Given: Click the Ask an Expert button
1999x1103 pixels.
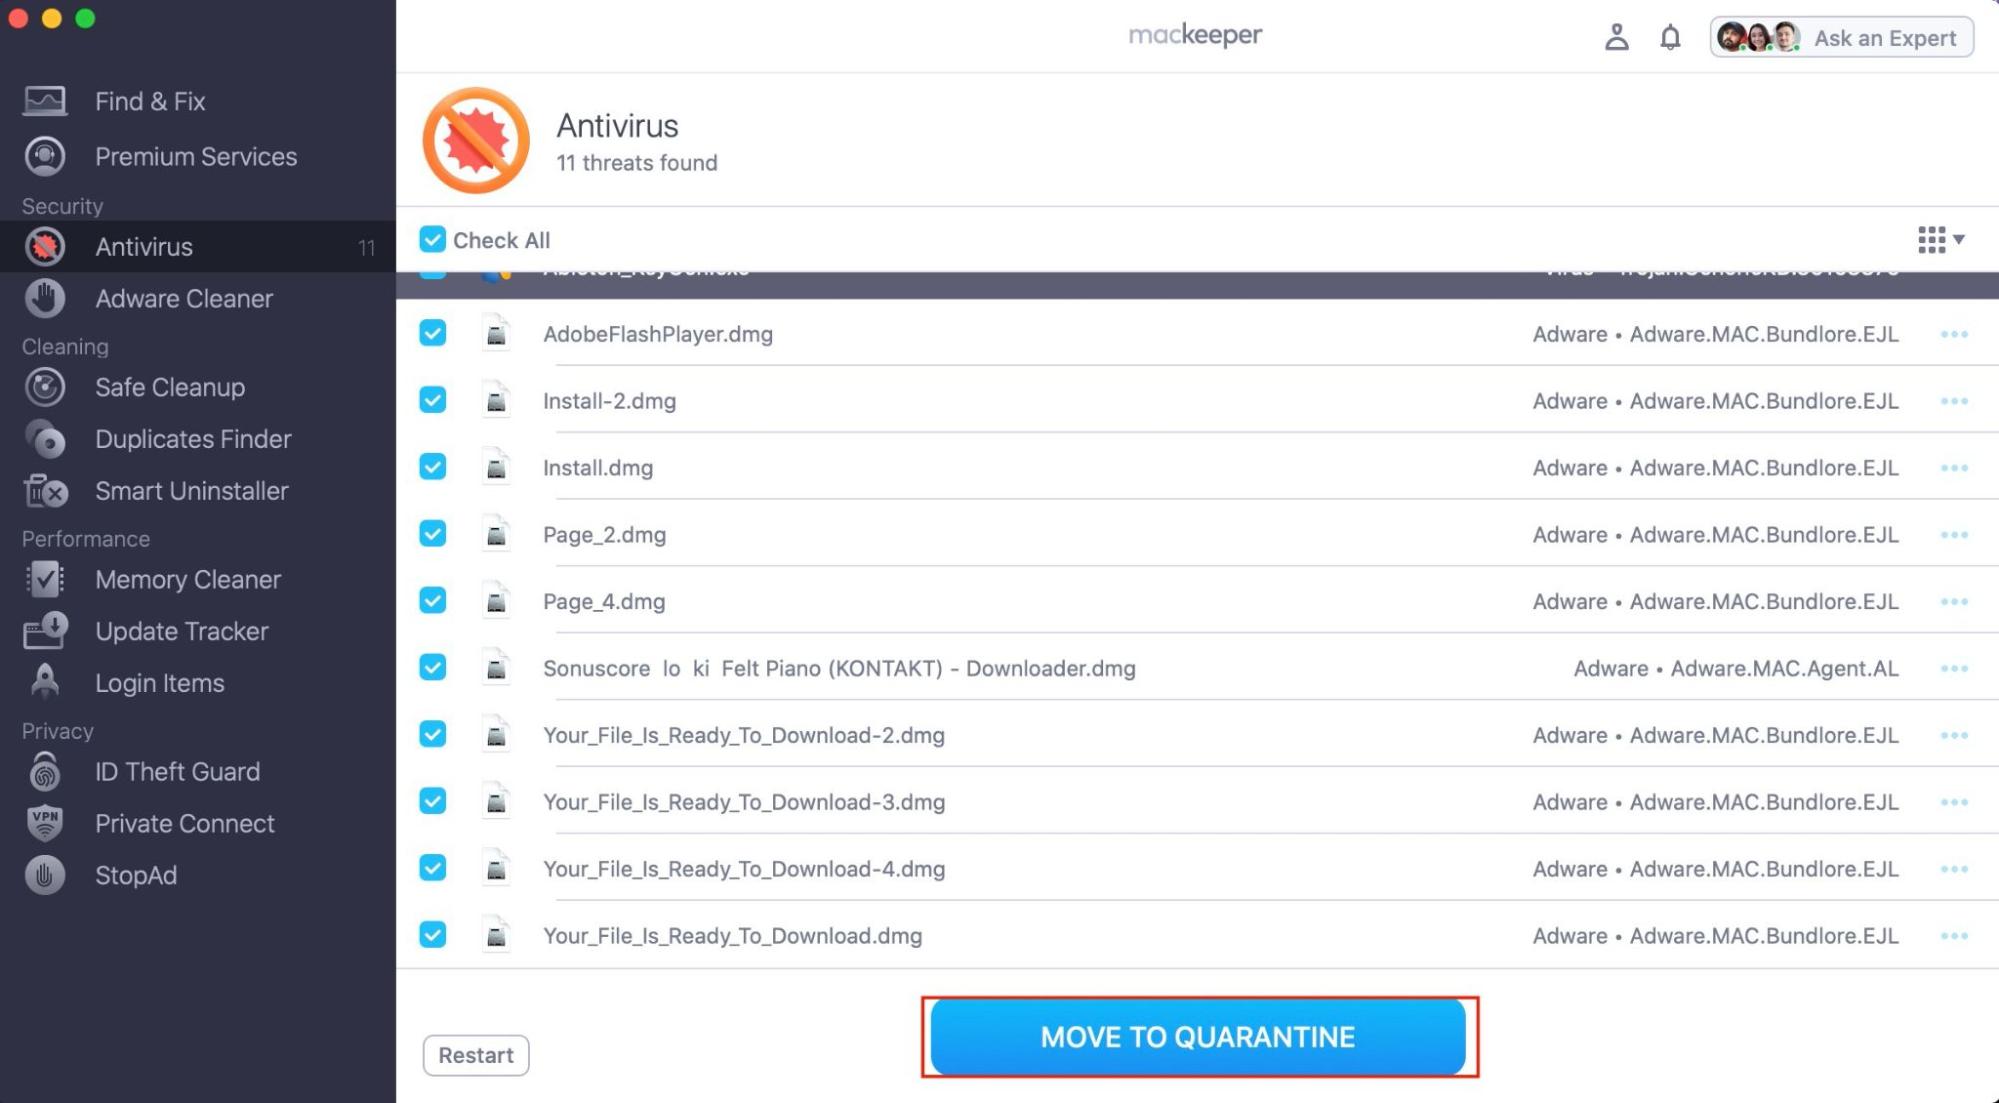Looking at the screenshot, I should click(x=1841, y=38).
